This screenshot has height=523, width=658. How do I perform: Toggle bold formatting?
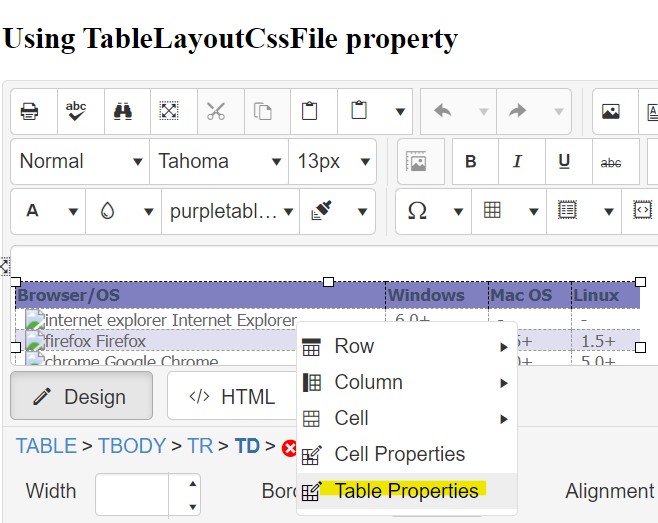click(471, 162)
